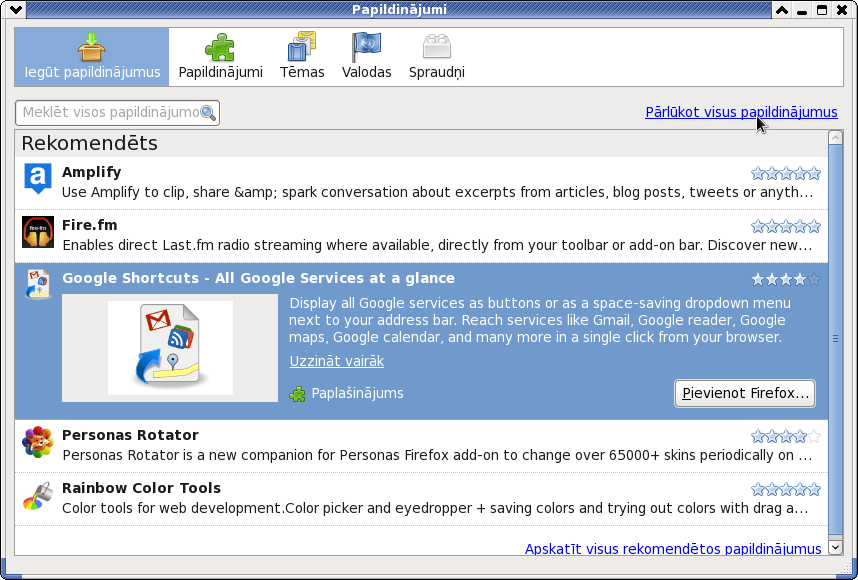
Task: Click the Google Shortcuts small icon
Action: tap(38, 284)
